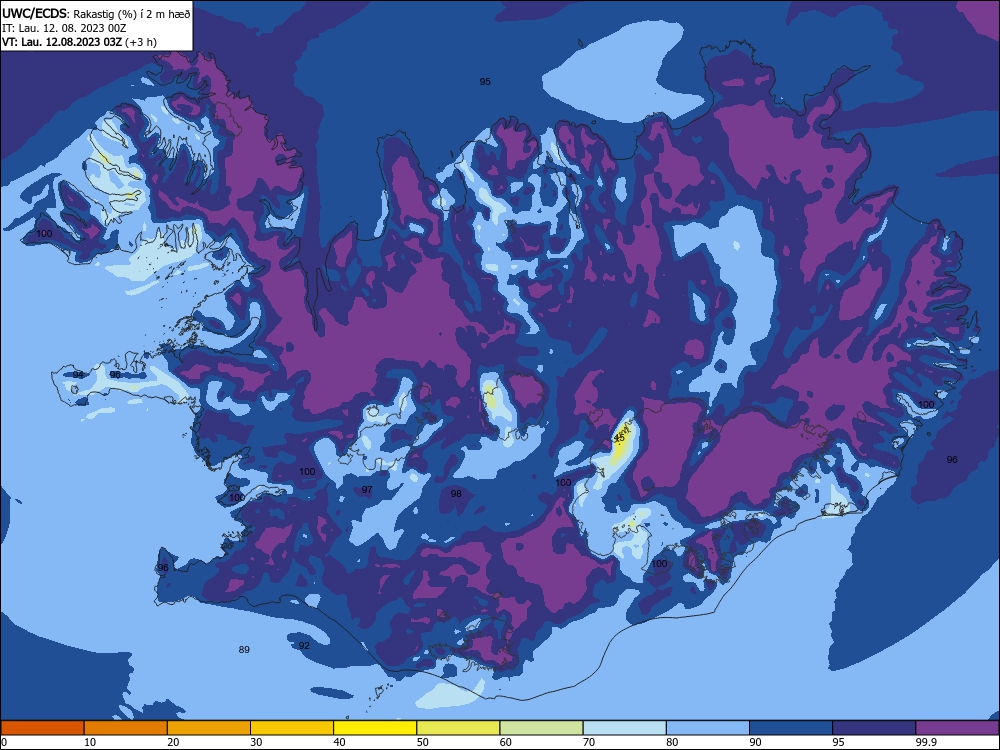This screenshot has width=1000, height=750.
Task: Pick the light orange 20–30 legend swatch
Action: pyautogui.click(x=209, y=728)
